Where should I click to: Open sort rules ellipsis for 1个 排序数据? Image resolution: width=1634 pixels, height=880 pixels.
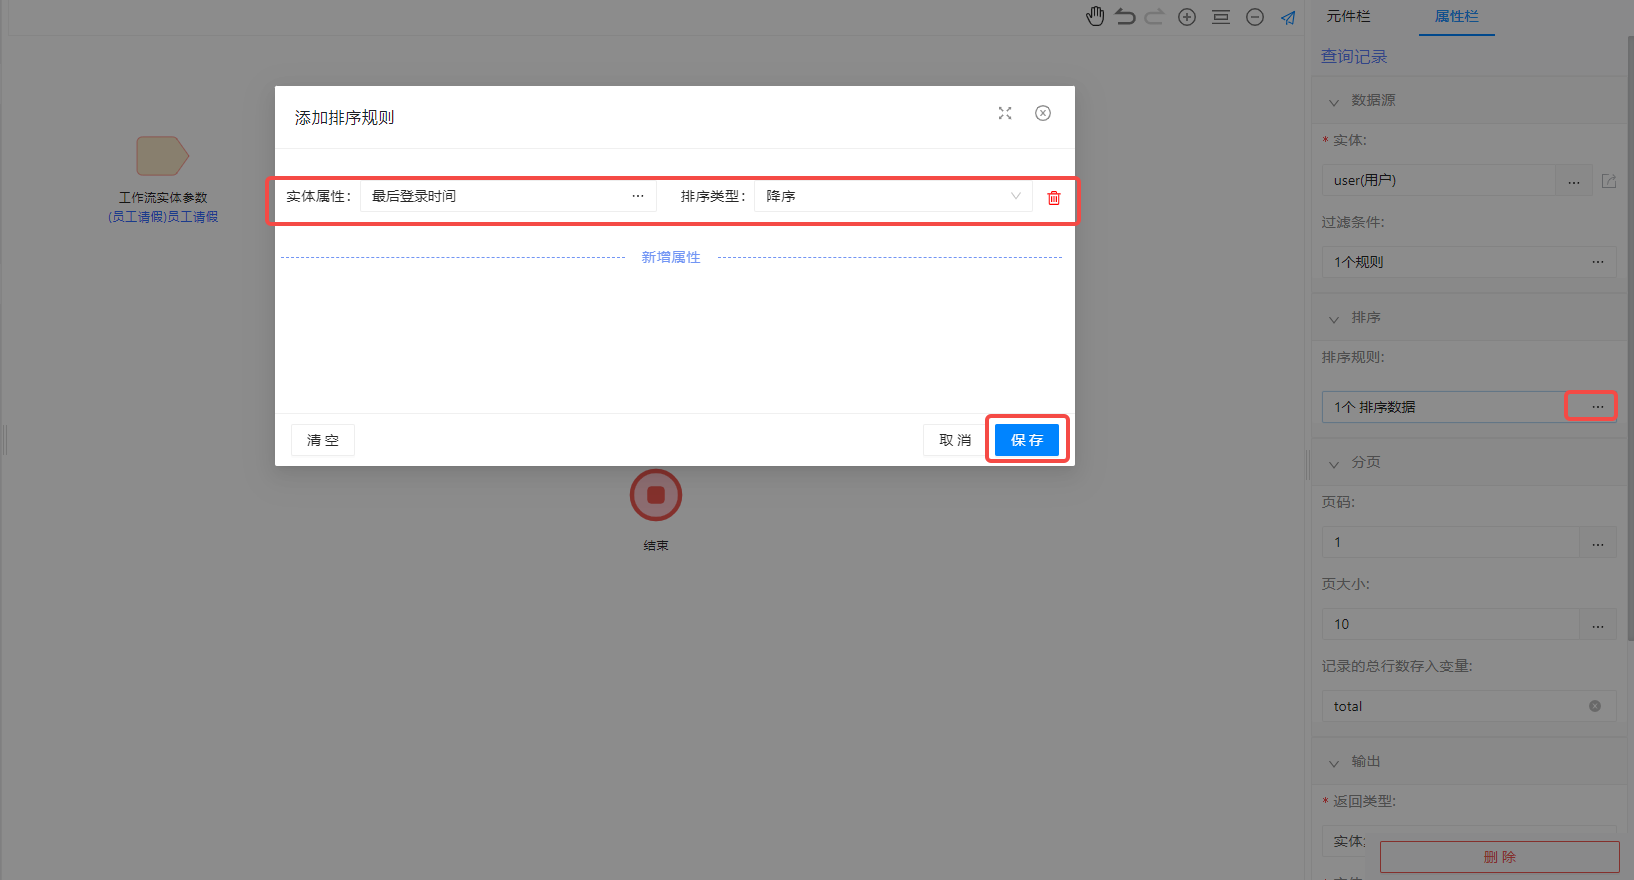click(1598, 407)
